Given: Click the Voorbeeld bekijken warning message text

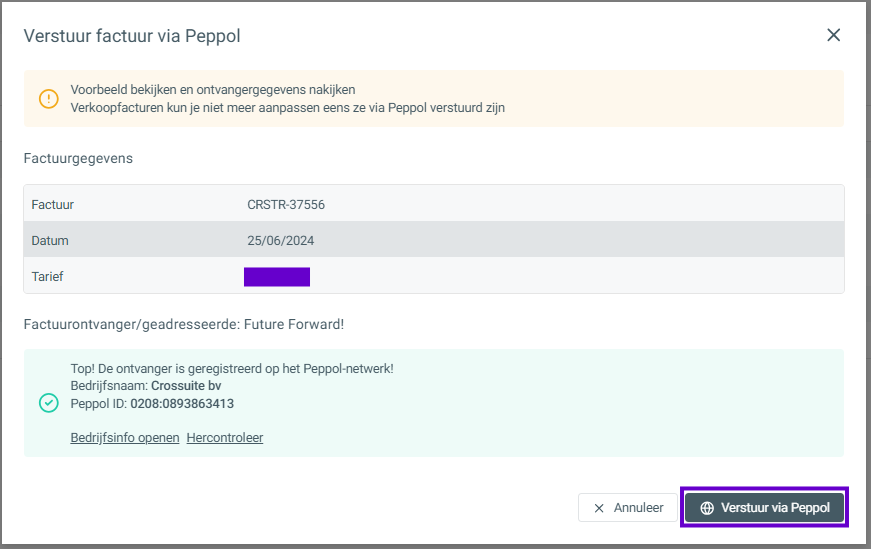Looking at the screenshot, I should pos(212,90).
